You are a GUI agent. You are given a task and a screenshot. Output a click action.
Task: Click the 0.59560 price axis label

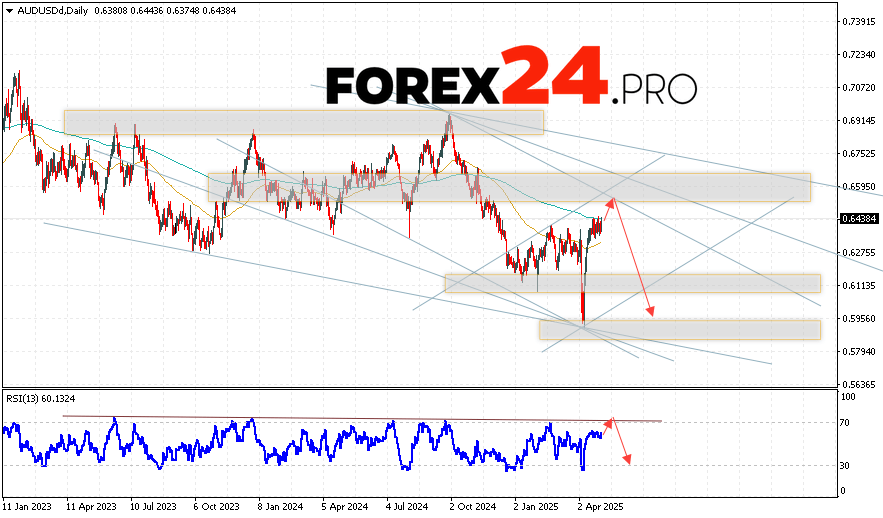pos(859,319)
